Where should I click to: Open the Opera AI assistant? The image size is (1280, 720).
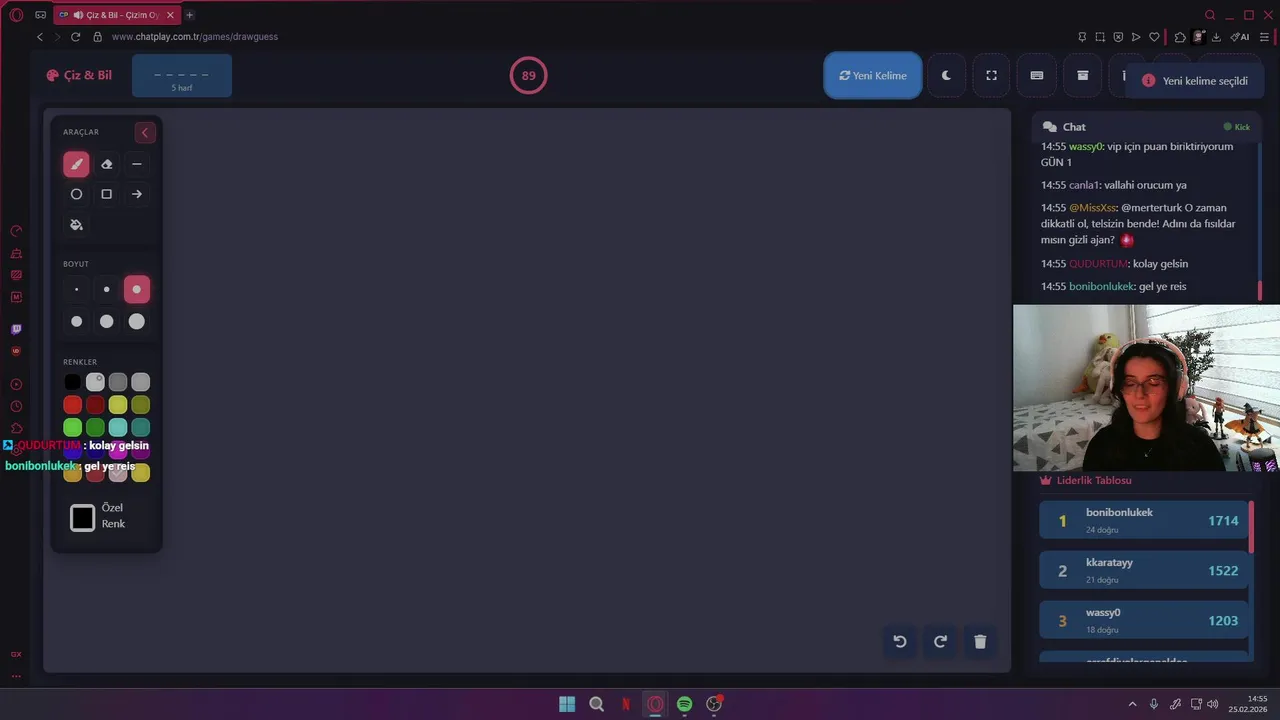1241,37
